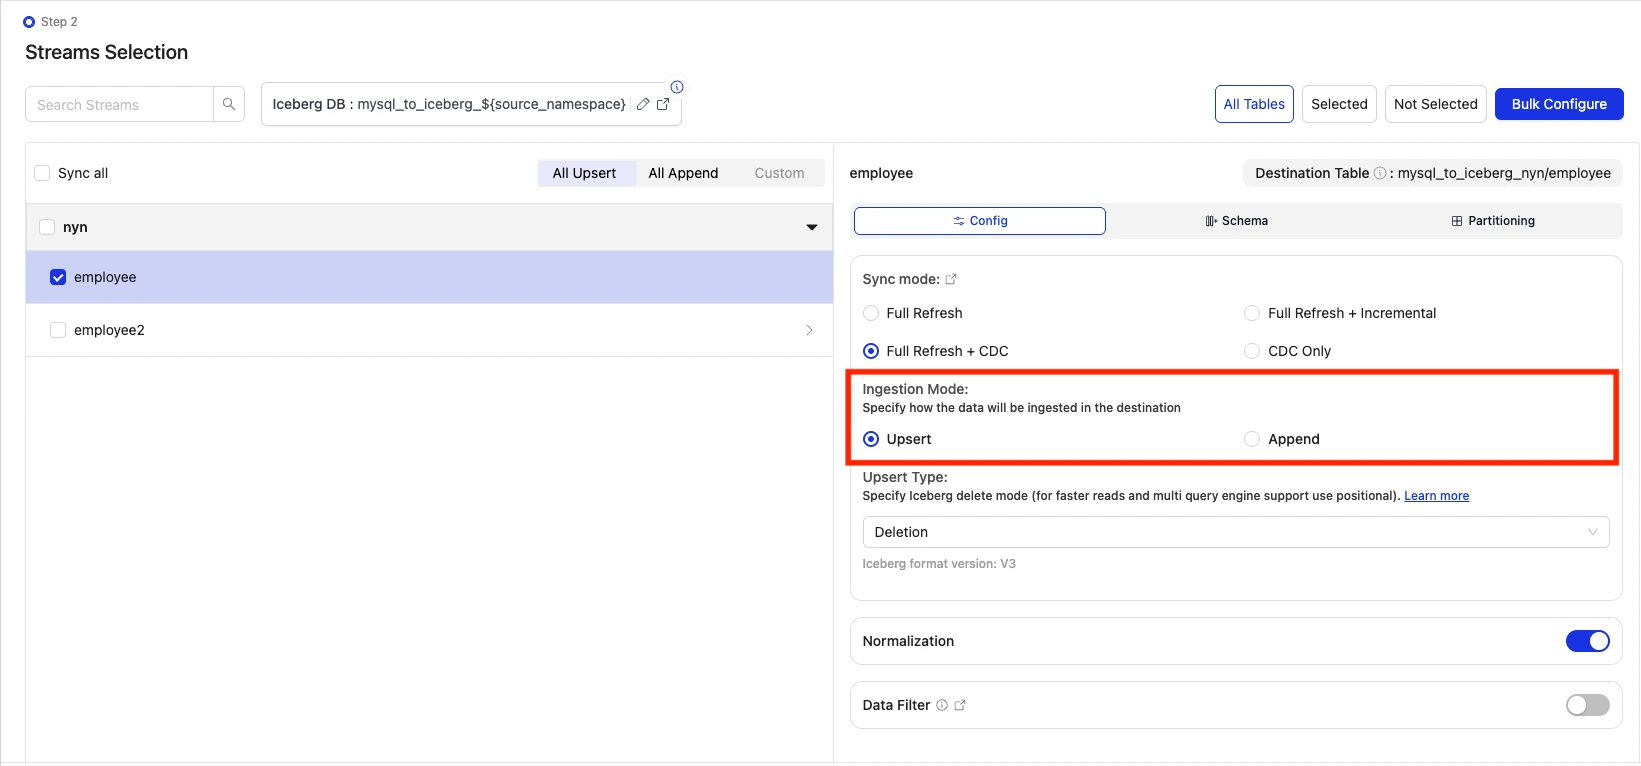1641x766 pixels.
Task: Open Iceberg DB external link icon
Action: (x=663, y=104)
